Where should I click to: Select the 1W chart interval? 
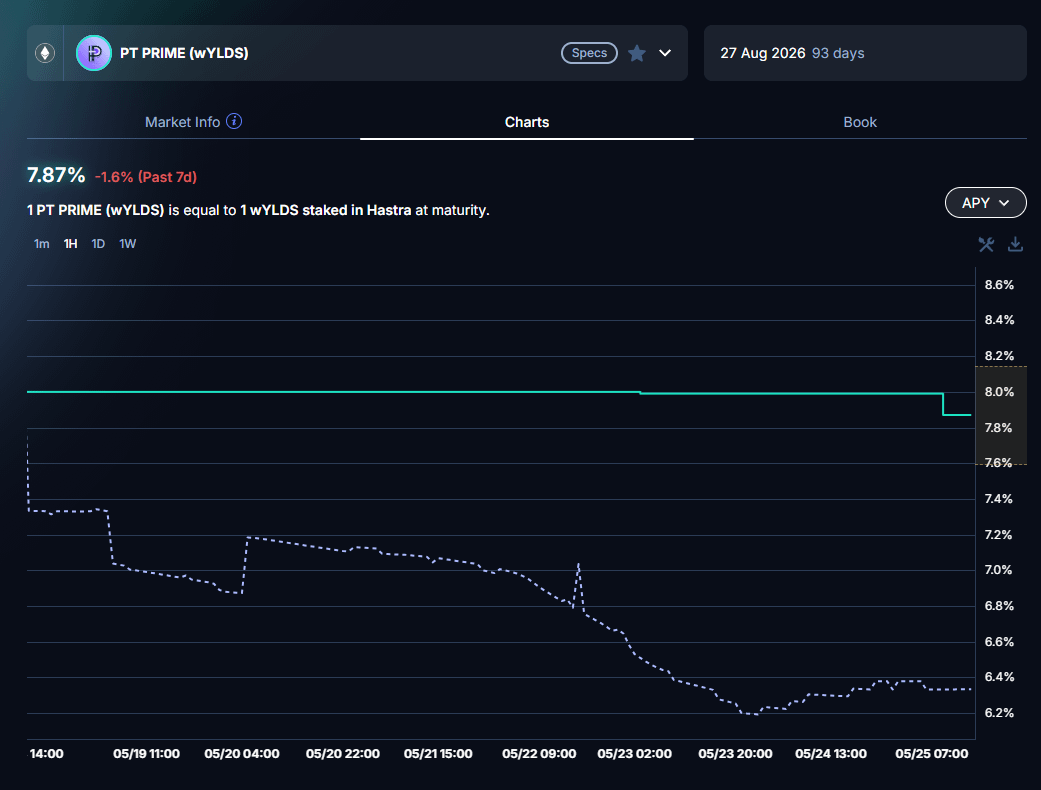(127, 244)
